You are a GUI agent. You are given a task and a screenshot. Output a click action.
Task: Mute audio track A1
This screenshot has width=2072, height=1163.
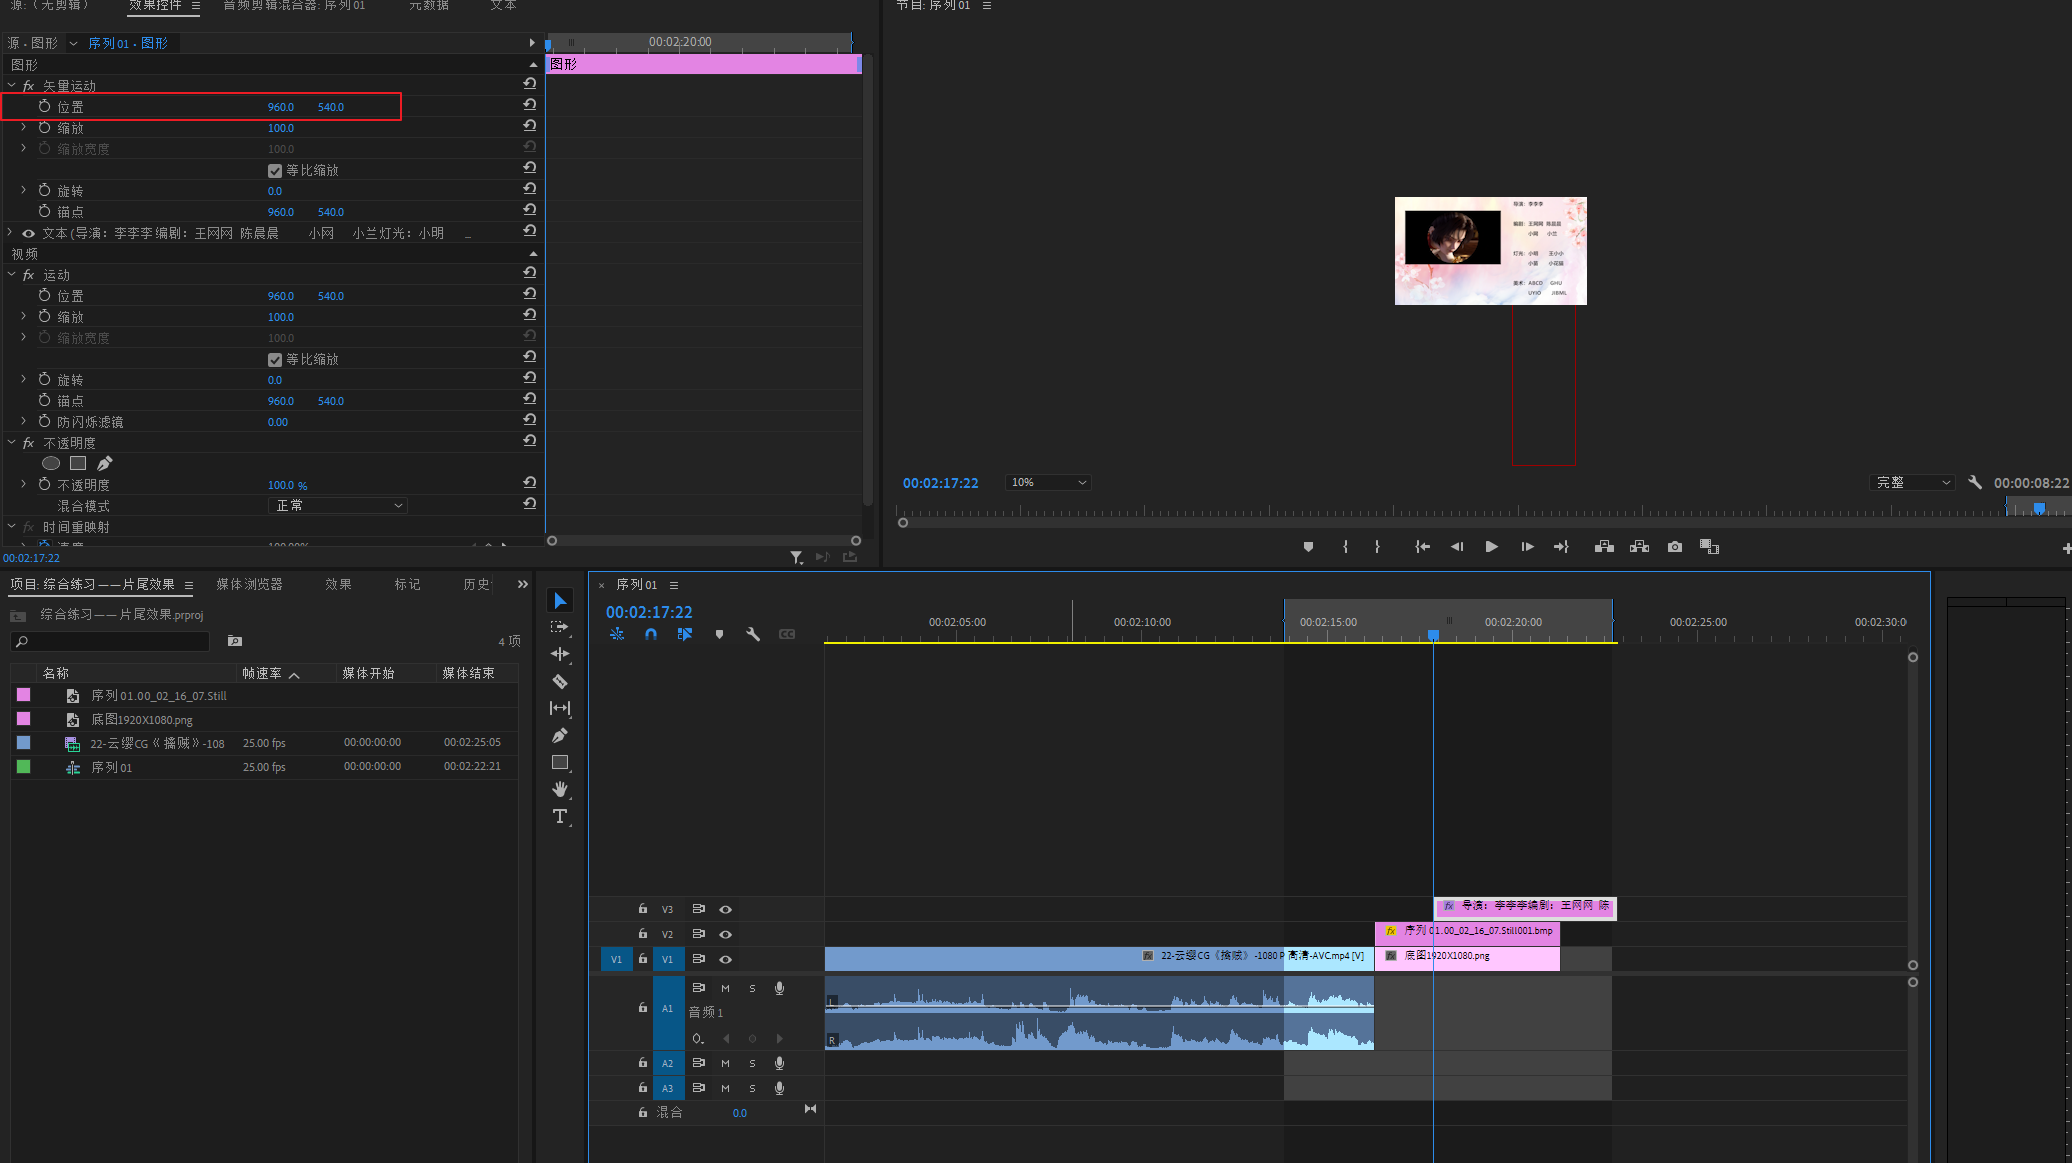coord(725,988)
